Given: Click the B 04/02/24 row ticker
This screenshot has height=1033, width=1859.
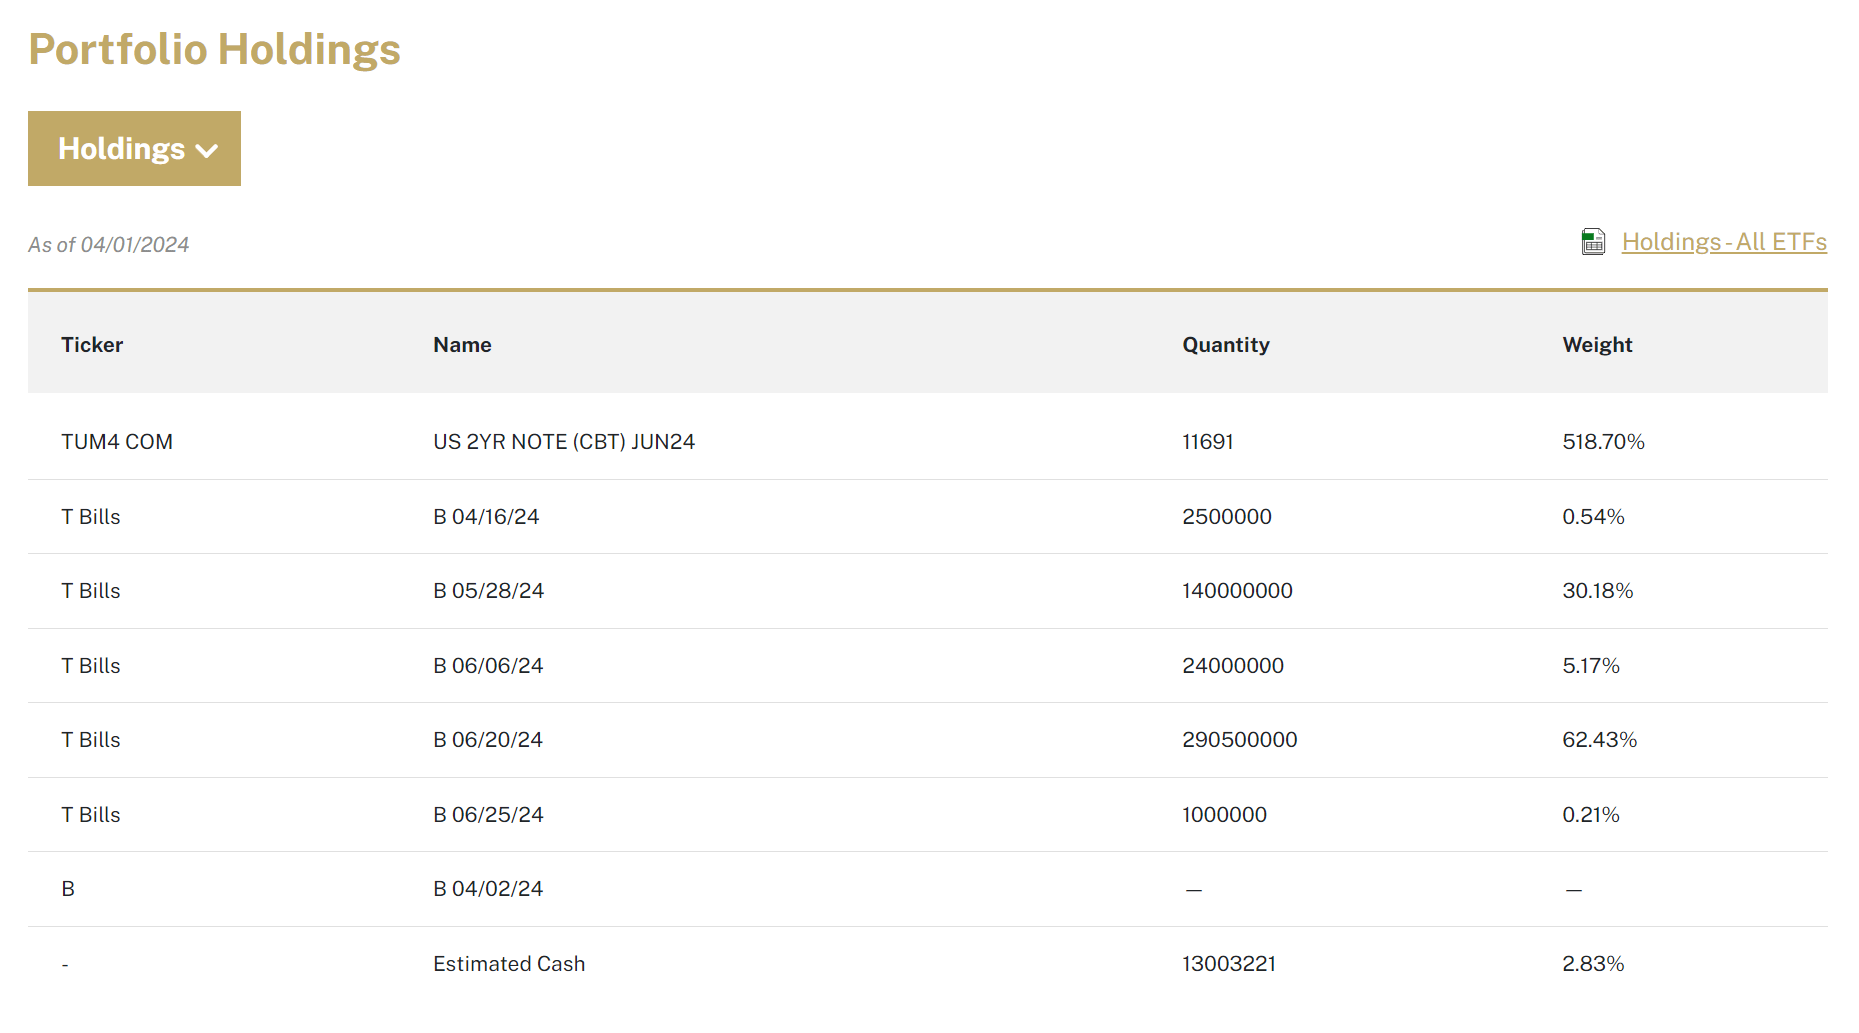Looking at the screenshot, I should pyautogui.click(x=67, y=888).
